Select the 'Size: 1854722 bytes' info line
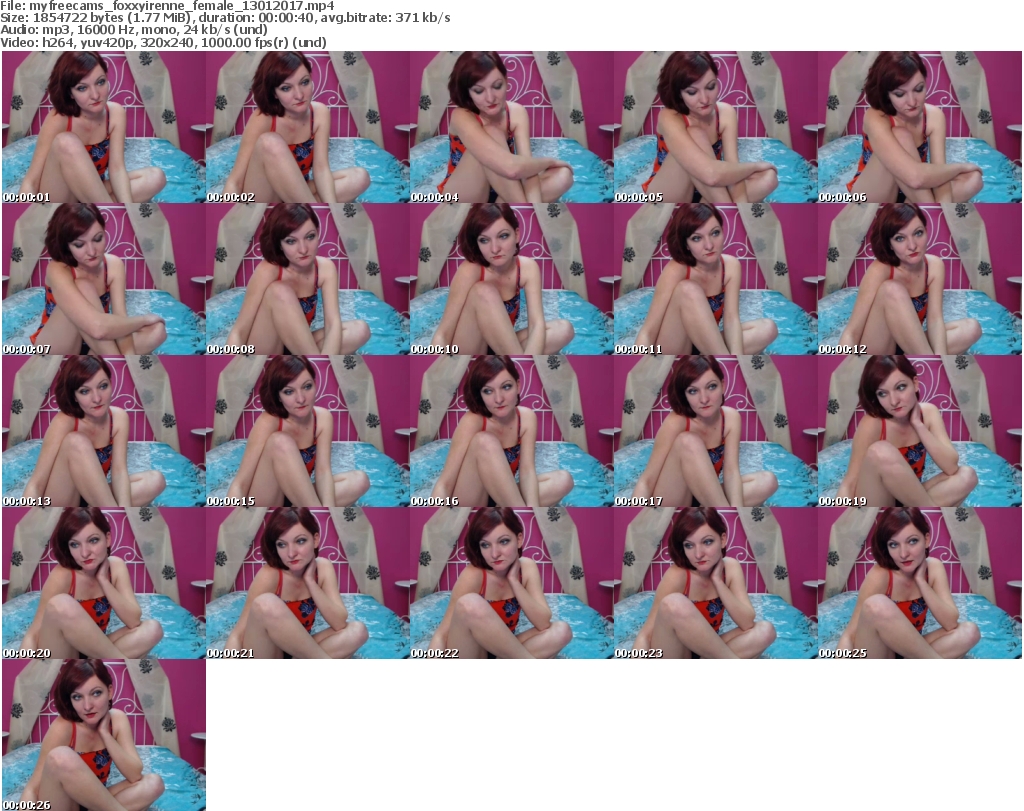The image size is (1024, 811). coord(225,18)
